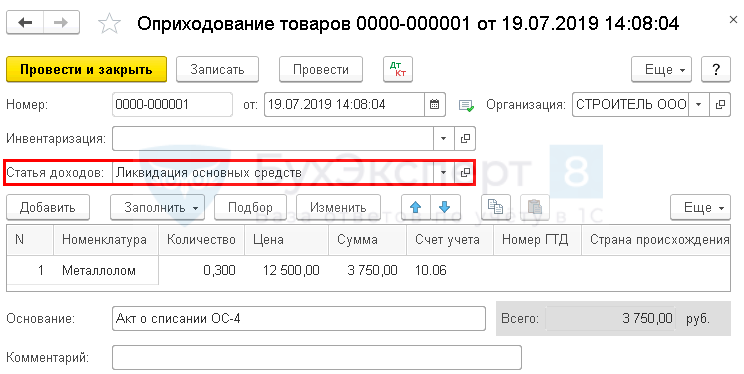The height and width of the screenshot is (374, 744).
Task: Open help with the question mark button
Action: click(716, 69)
